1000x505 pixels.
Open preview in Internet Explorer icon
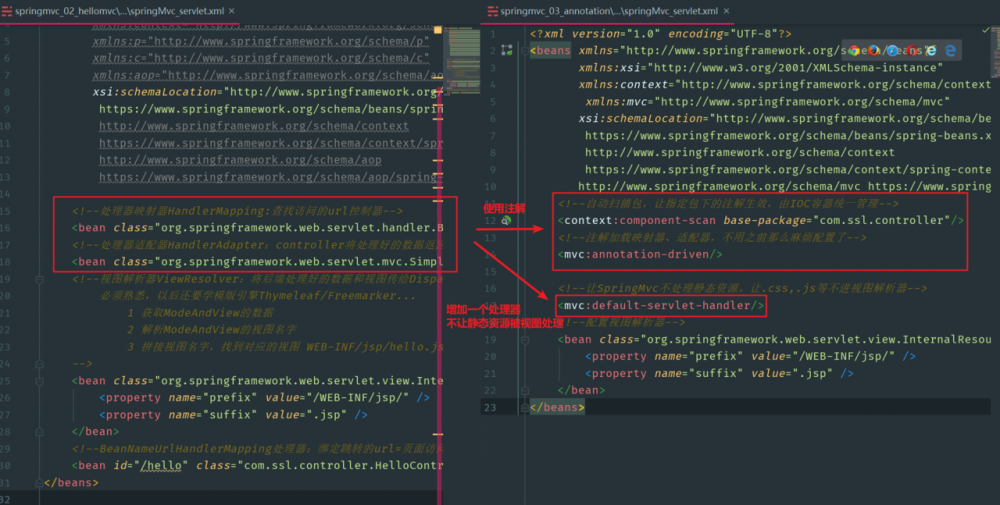coord(931,50)
